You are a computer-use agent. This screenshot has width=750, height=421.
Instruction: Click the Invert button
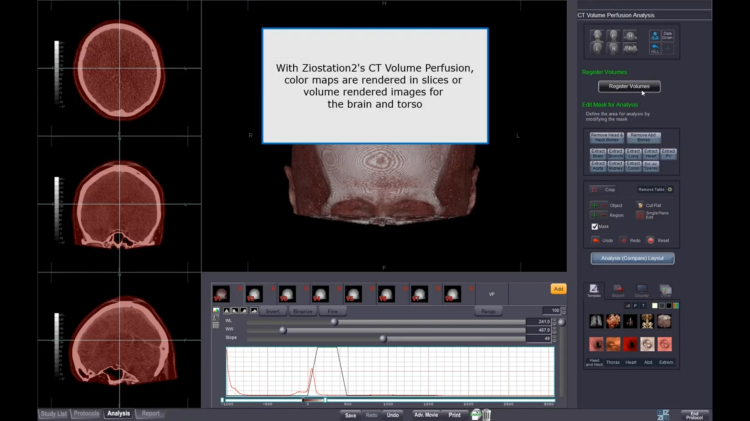click(273, 311)
